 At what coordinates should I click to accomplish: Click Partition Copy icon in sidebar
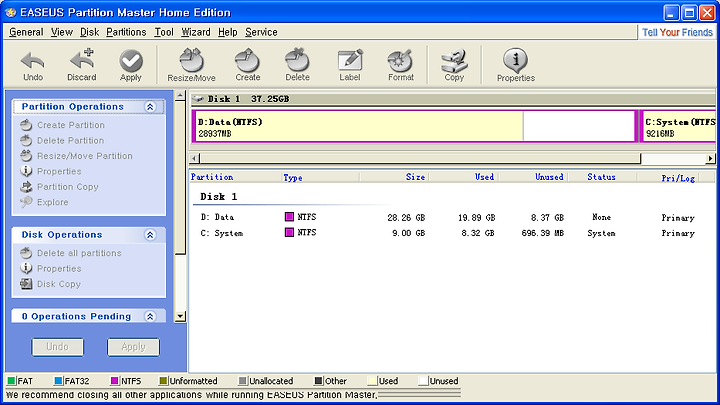(x=26, y=186)
